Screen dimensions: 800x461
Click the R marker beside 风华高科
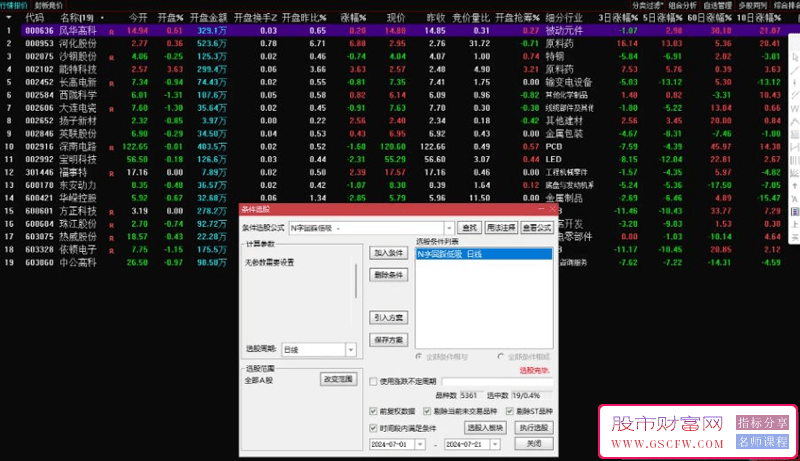tap(111, 32)
